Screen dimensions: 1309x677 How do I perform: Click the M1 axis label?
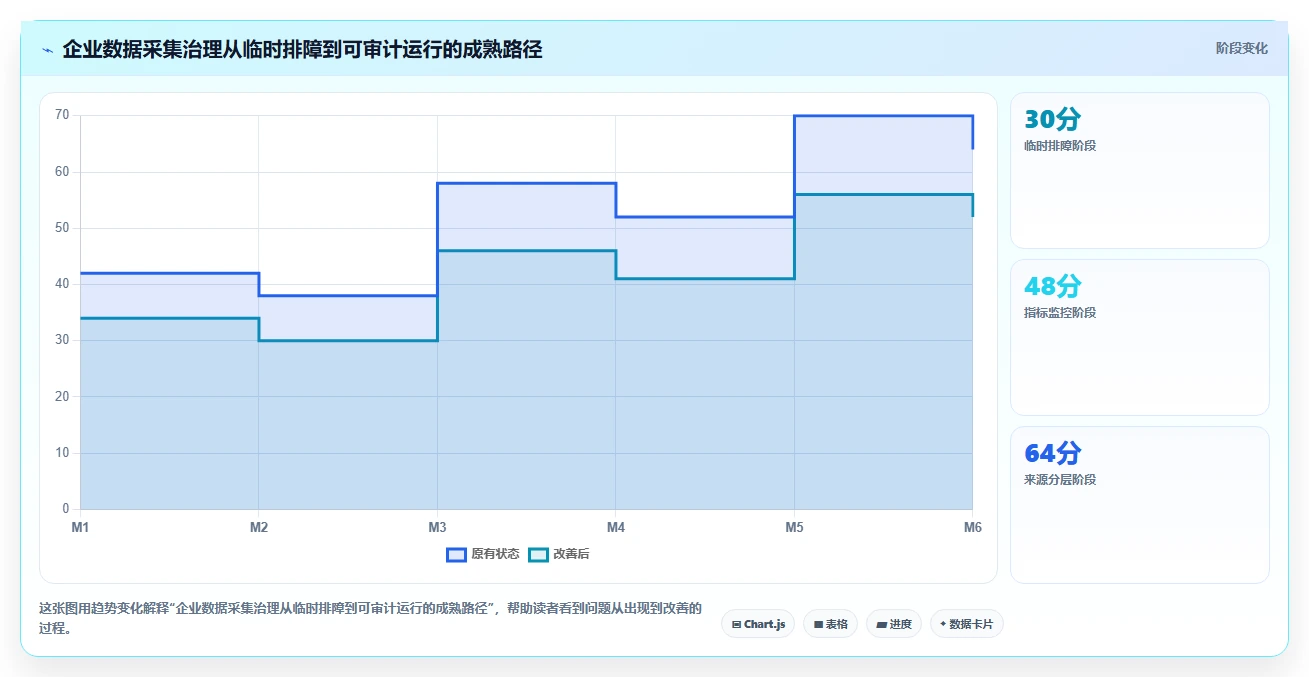click(80, 527)
